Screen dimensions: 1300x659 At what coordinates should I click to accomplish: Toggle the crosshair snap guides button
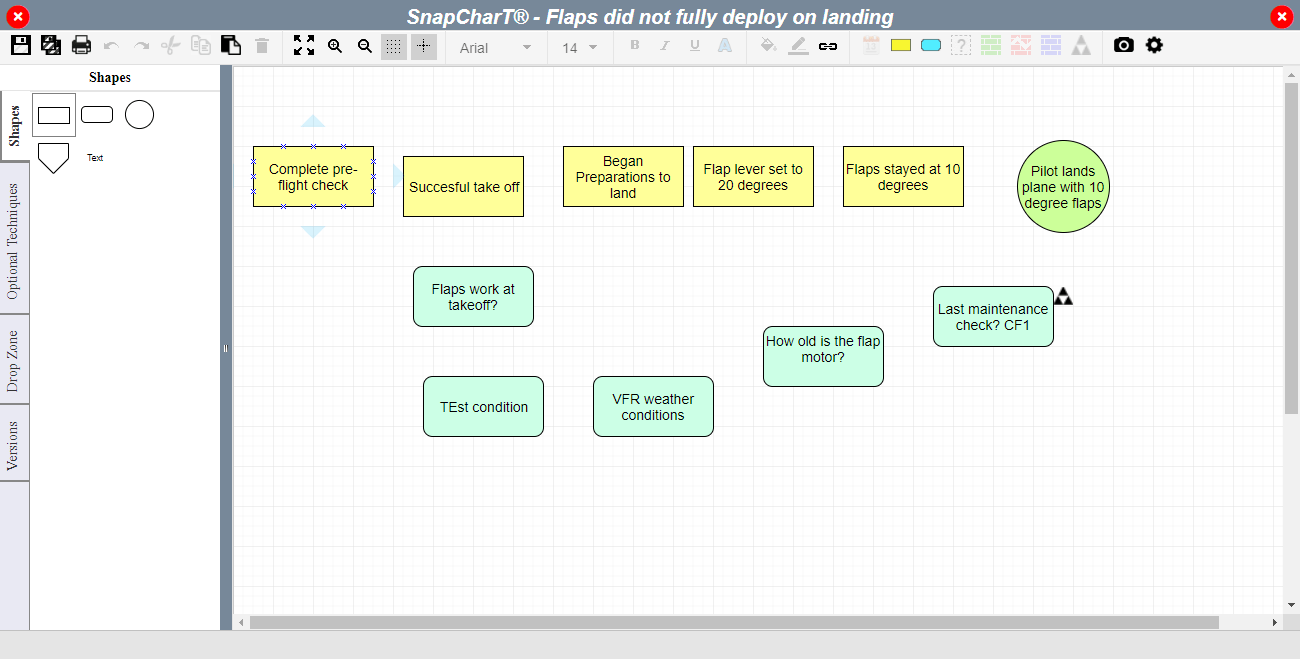pyautogui.click(x=424, y=46)
